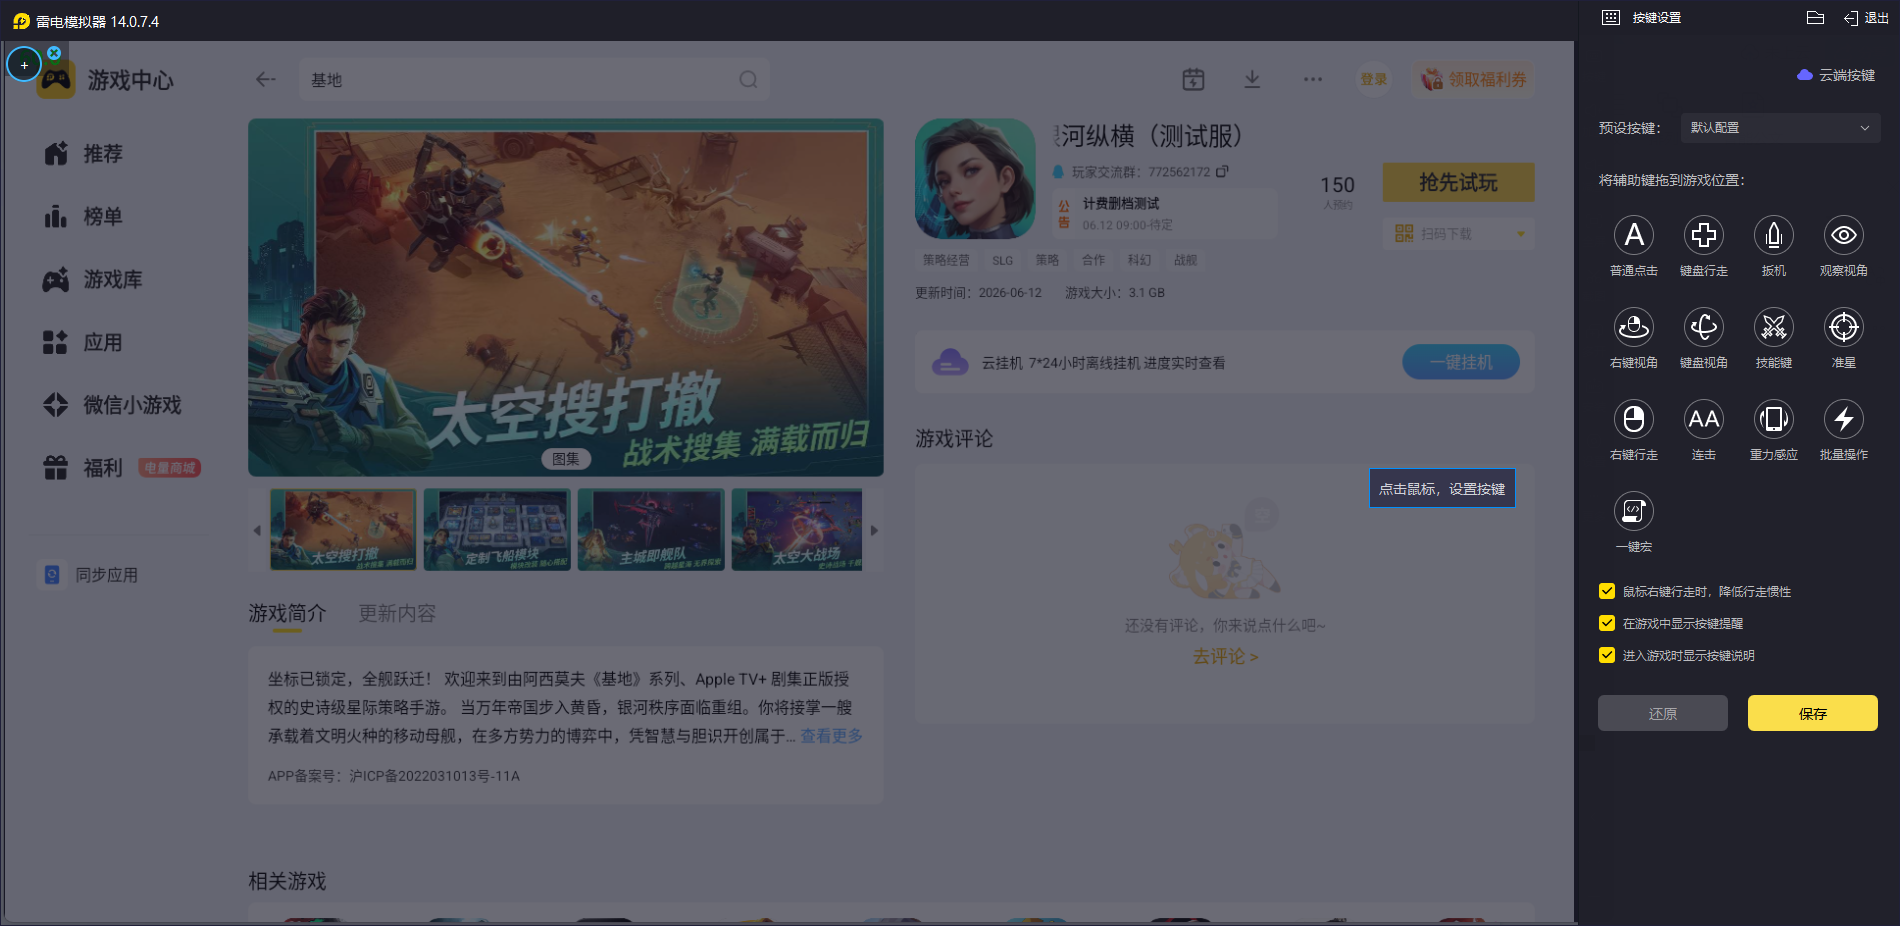The width and height of the screenshot is (1900, 926).
Task: Click the 计费删档测试 announcement
Action: click(x=1165, y=213)
